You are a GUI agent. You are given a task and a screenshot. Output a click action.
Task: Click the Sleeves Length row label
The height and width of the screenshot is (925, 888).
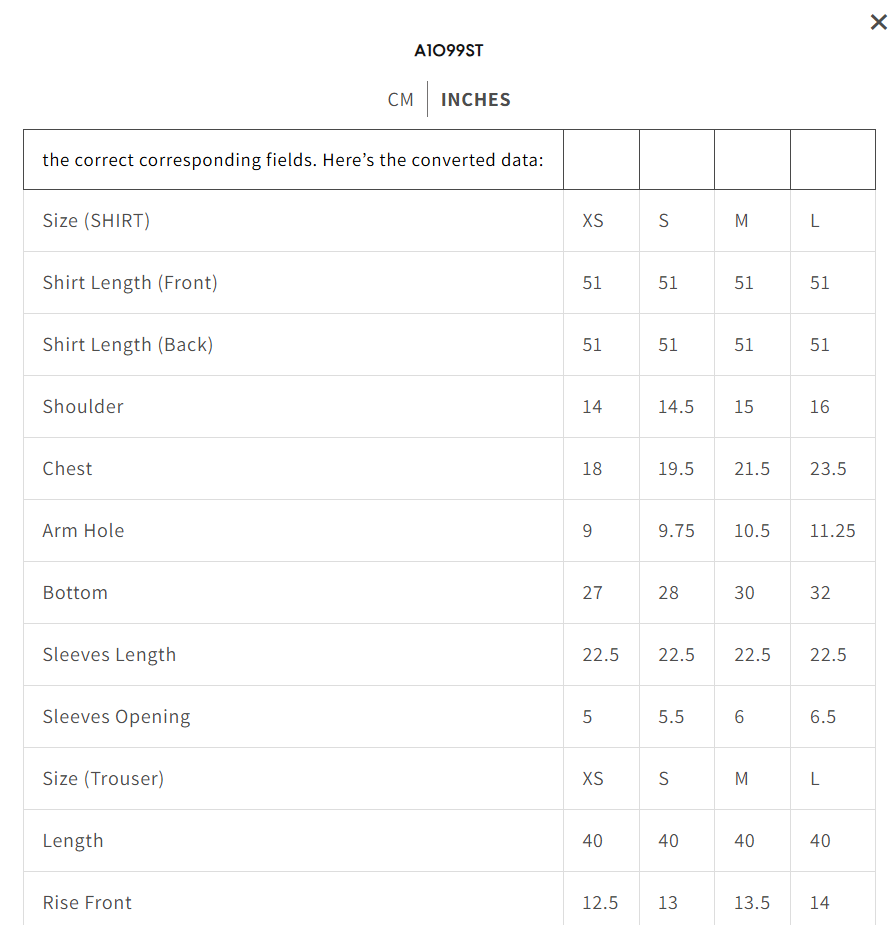point(109,655)
